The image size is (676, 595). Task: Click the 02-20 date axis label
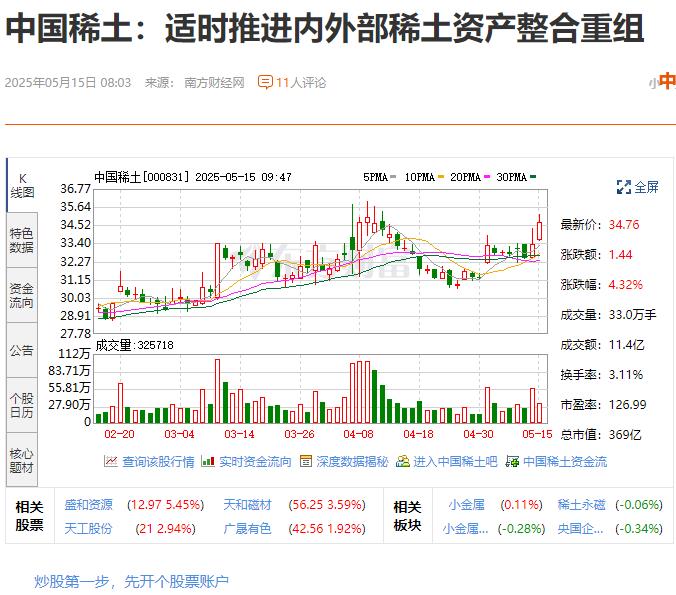pyautogui.click(x=119, y=434)
